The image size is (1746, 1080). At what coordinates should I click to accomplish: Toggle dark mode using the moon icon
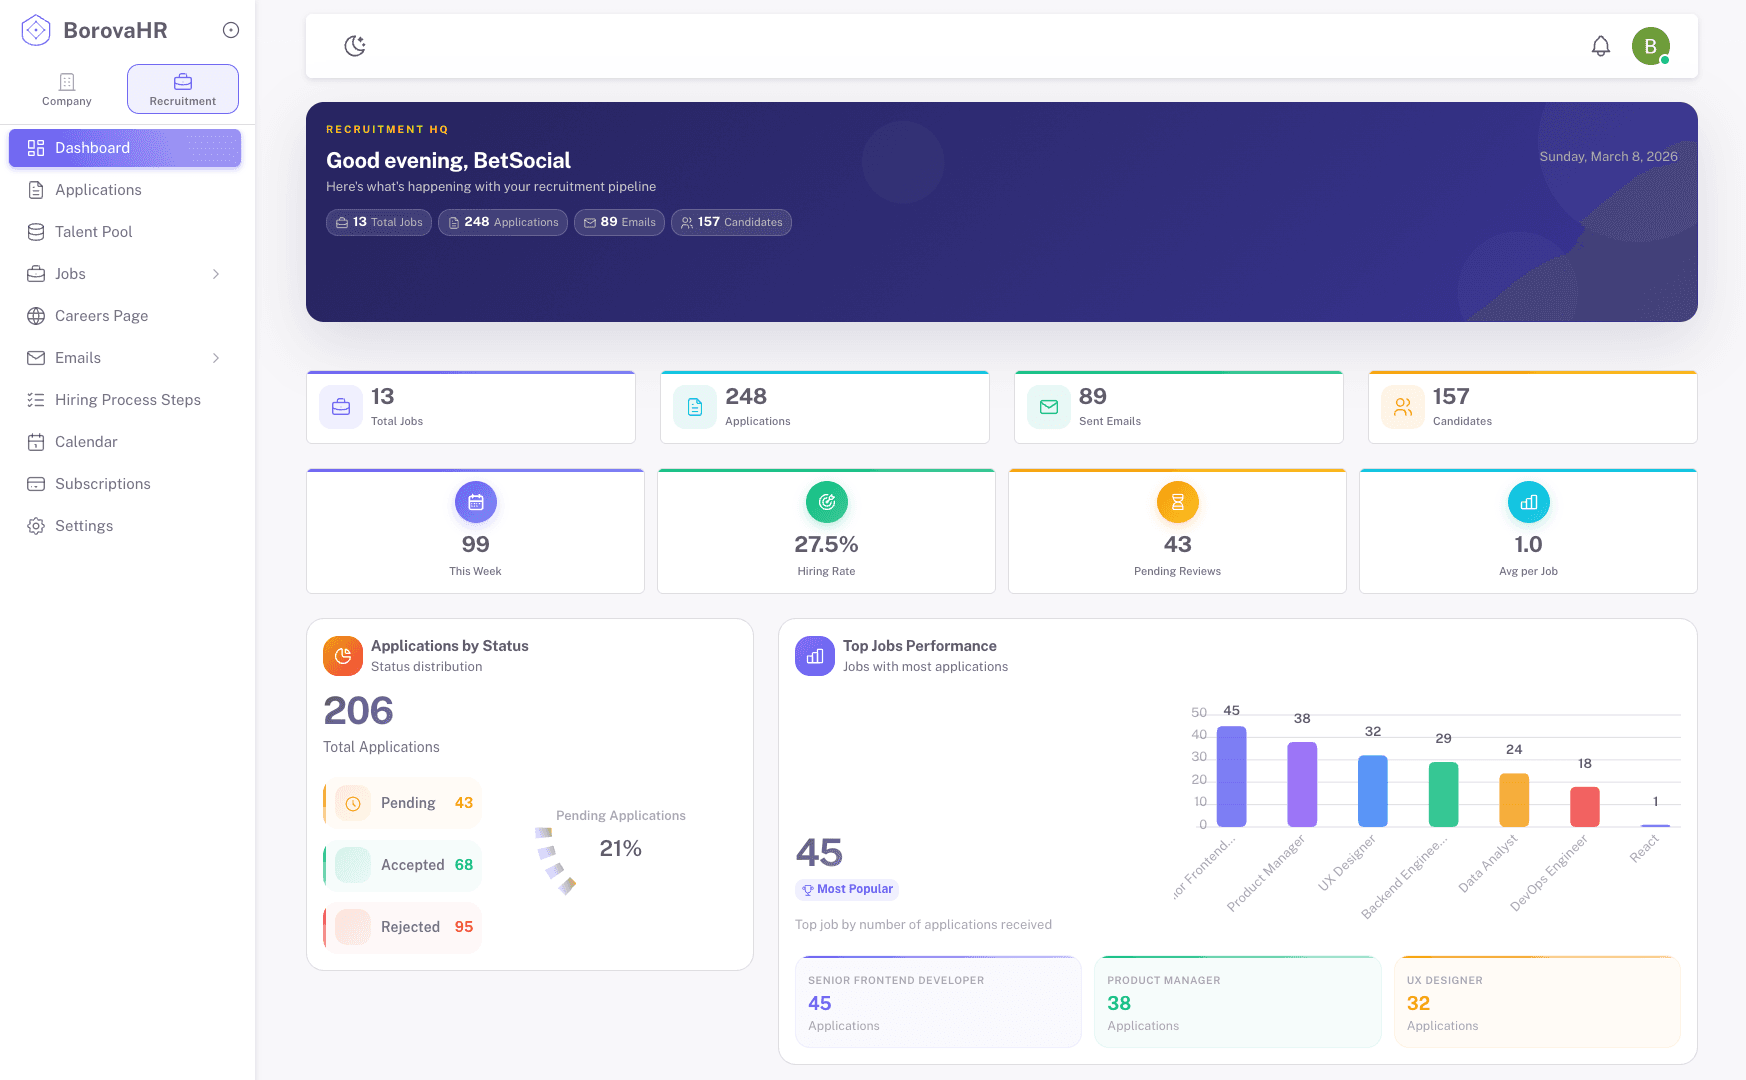coord(355,46)
